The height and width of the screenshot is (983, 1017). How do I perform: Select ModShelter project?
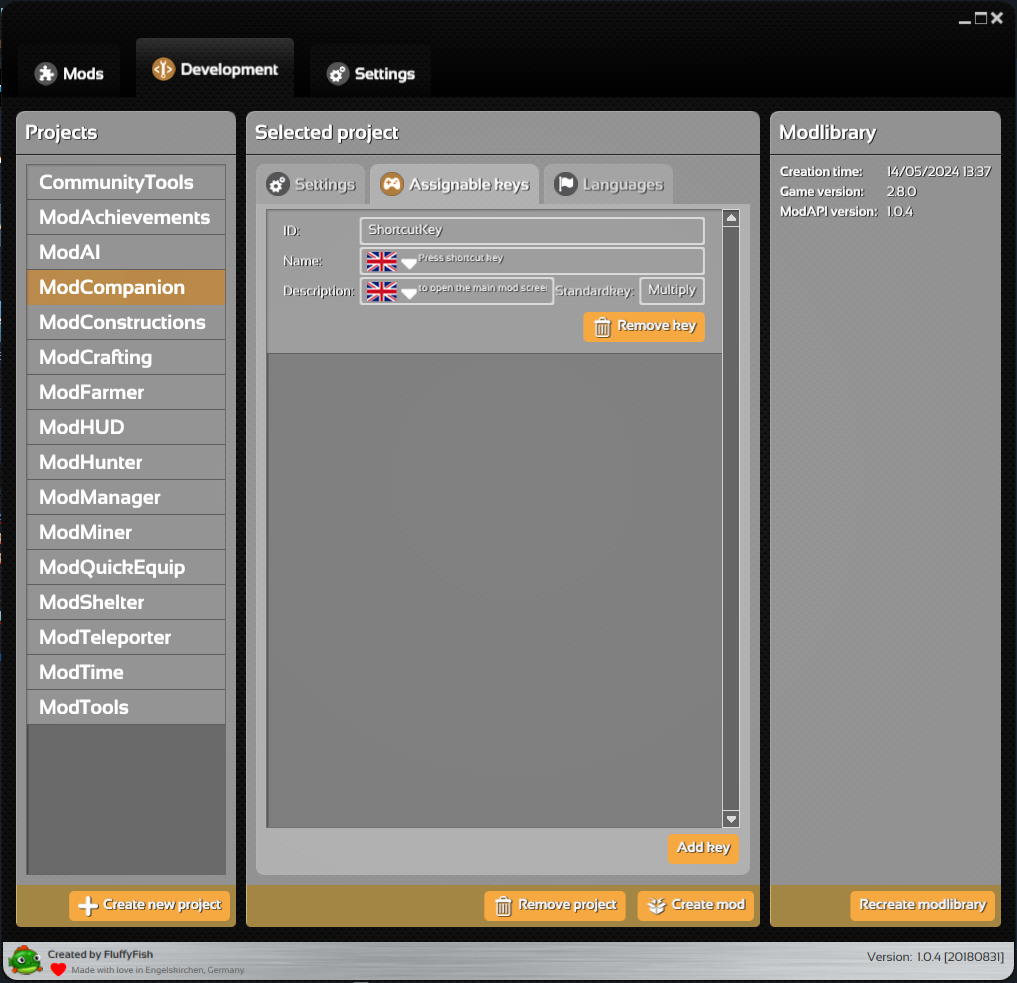(x=126, y=602)
